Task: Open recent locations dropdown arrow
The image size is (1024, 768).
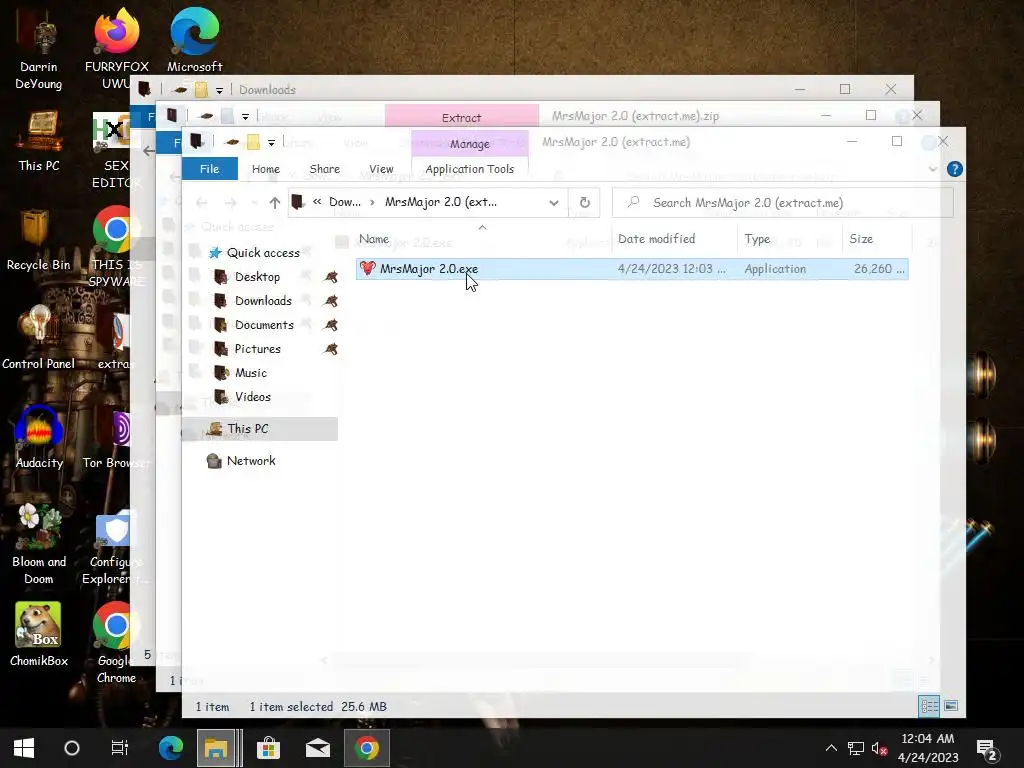Action: 253,202
